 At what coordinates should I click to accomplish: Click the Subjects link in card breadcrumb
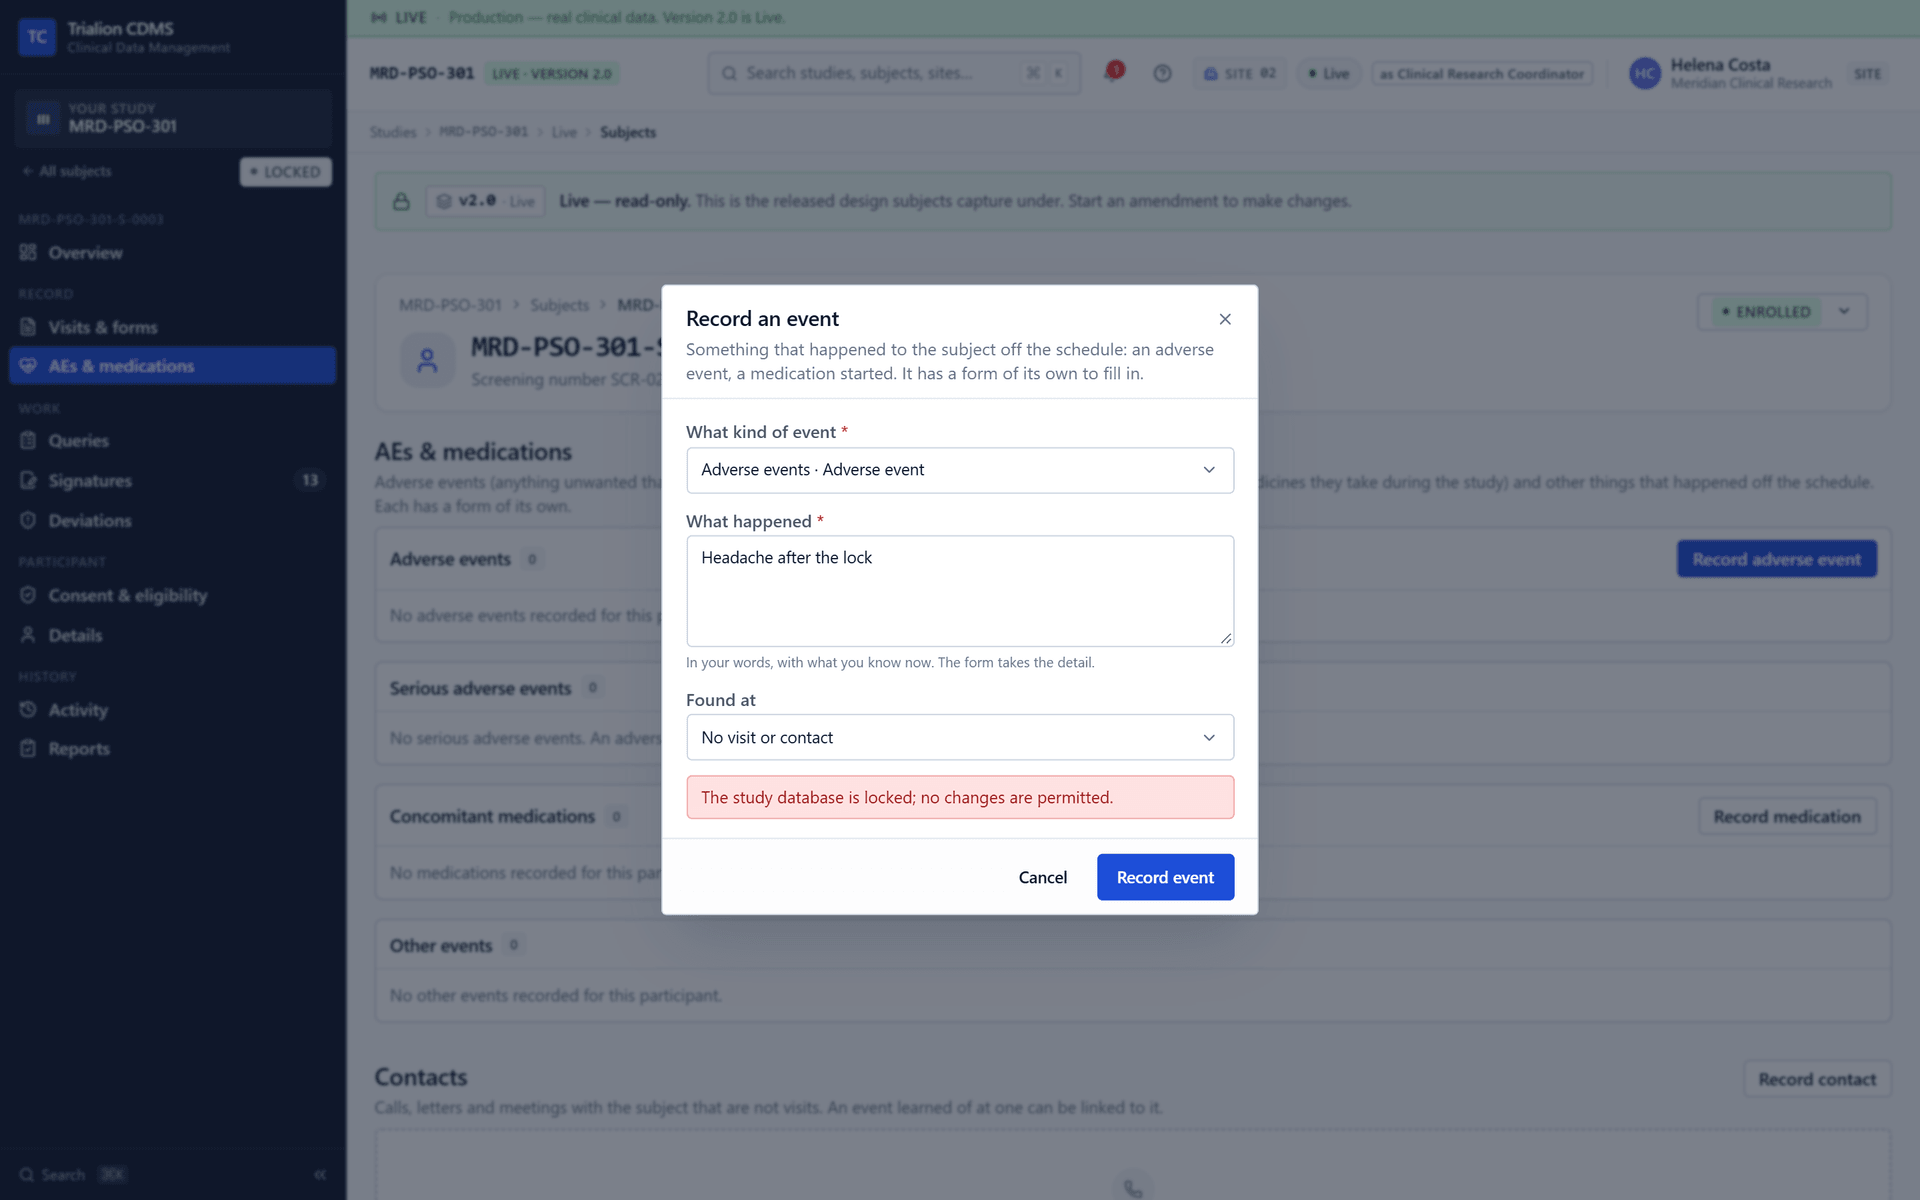click(x=559, y=305)
